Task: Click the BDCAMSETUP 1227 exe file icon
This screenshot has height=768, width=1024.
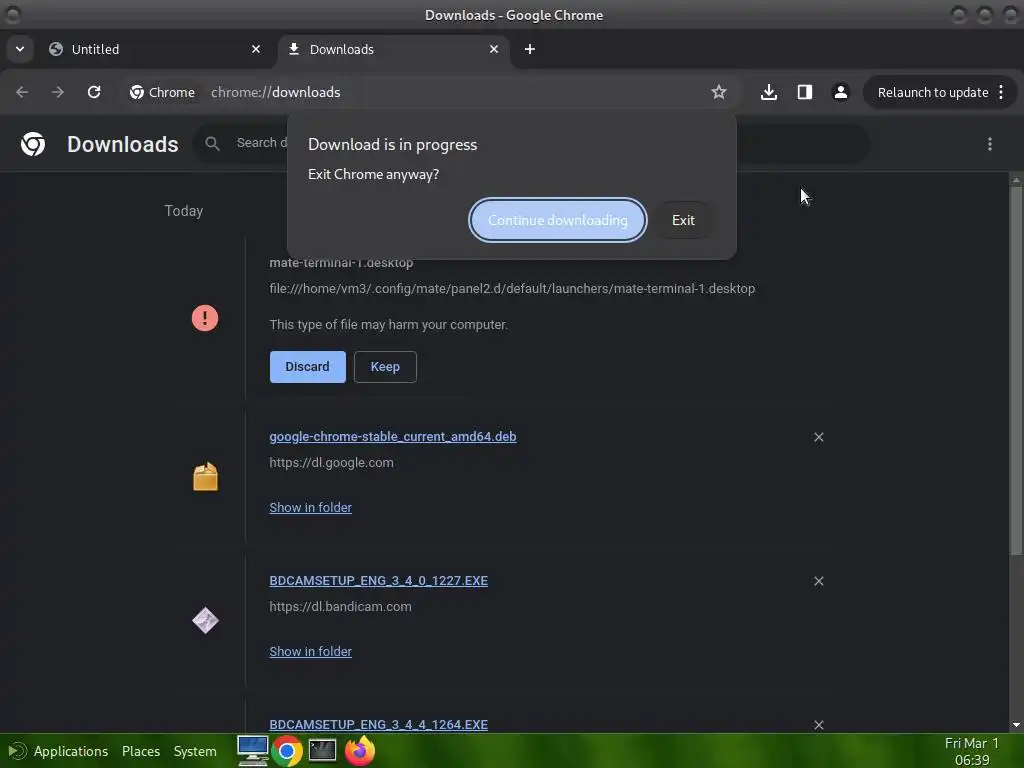Action: click(205, 620)
